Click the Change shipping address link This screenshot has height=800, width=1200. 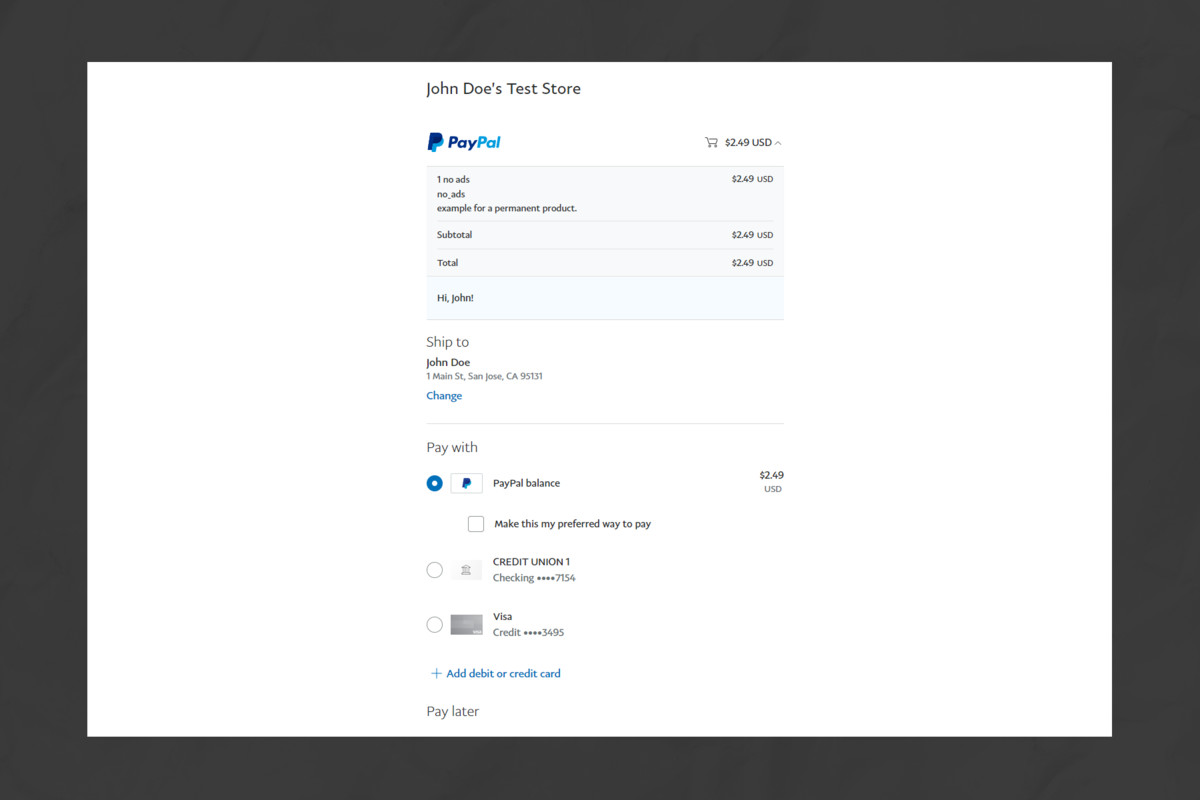(444, 396)
